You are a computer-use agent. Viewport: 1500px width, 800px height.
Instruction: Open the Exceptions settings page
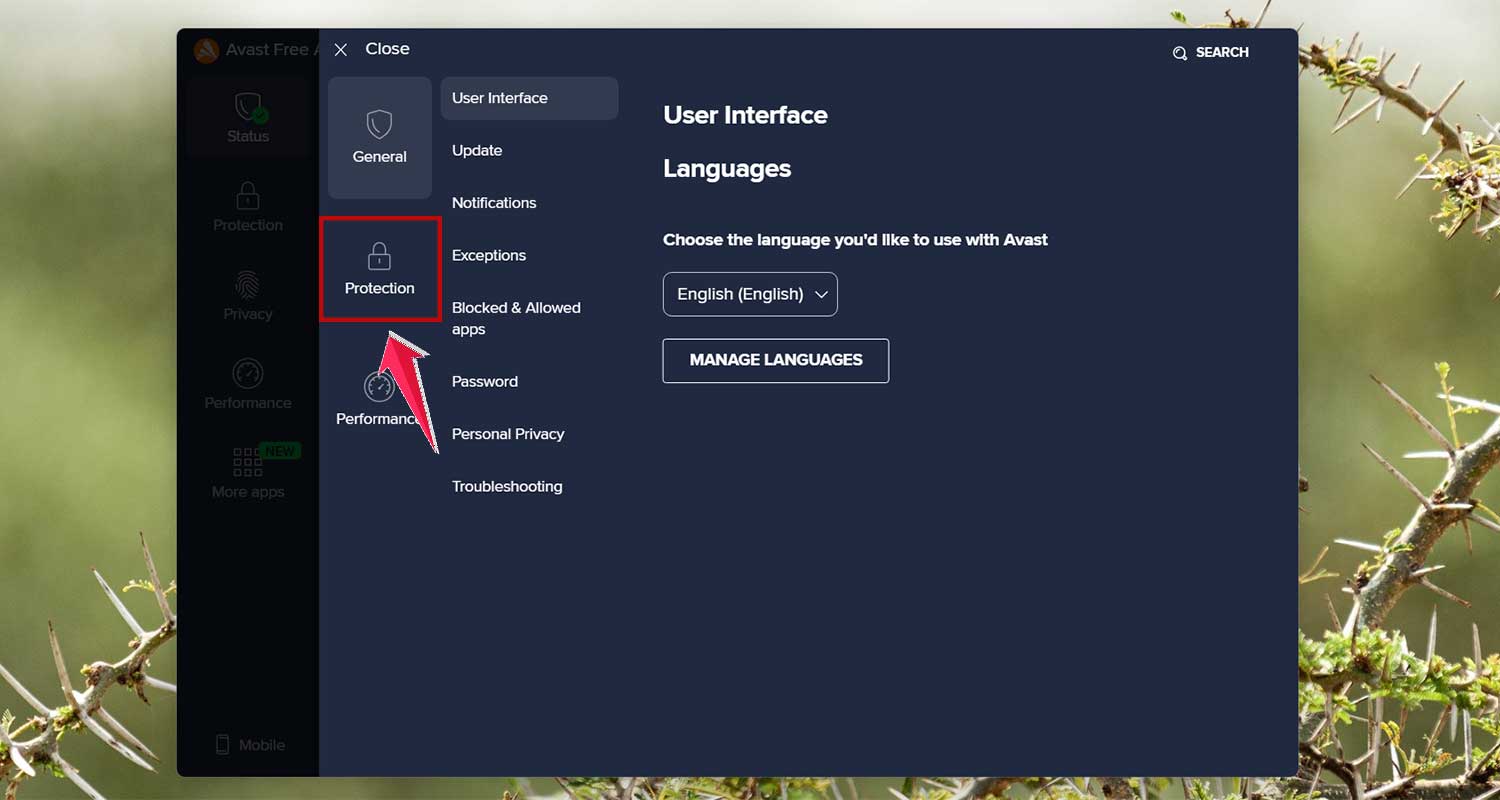(489, 255)
